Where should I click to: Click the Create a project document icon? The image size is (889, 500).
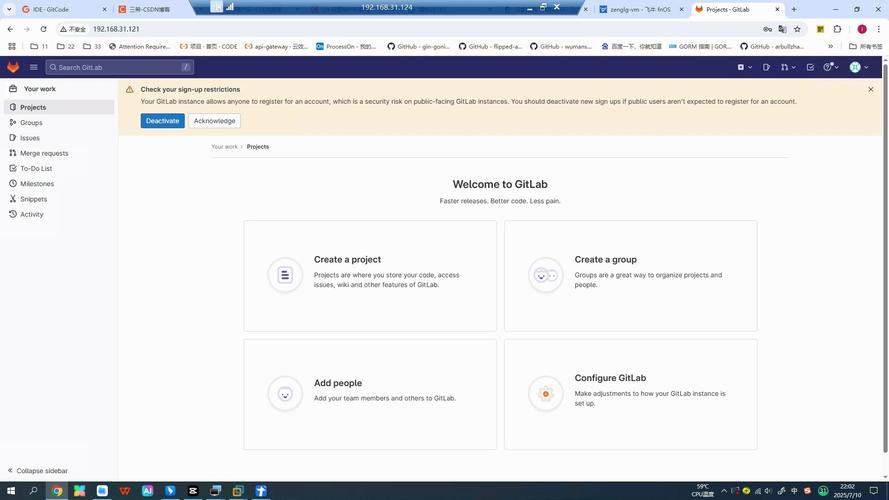(285, 275)
